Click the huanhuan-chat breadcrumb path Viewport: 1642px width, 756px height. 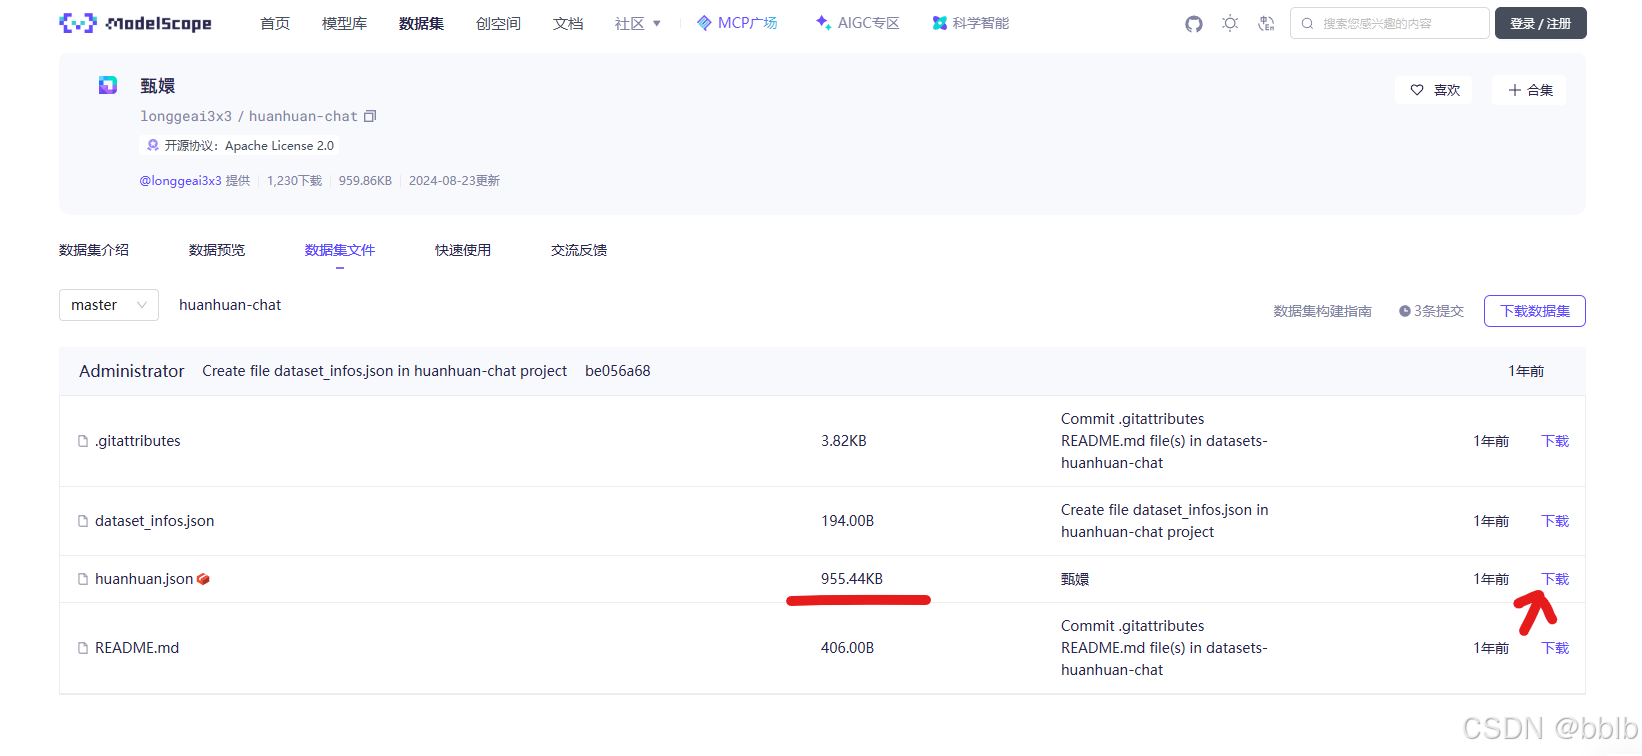(230, 305)
